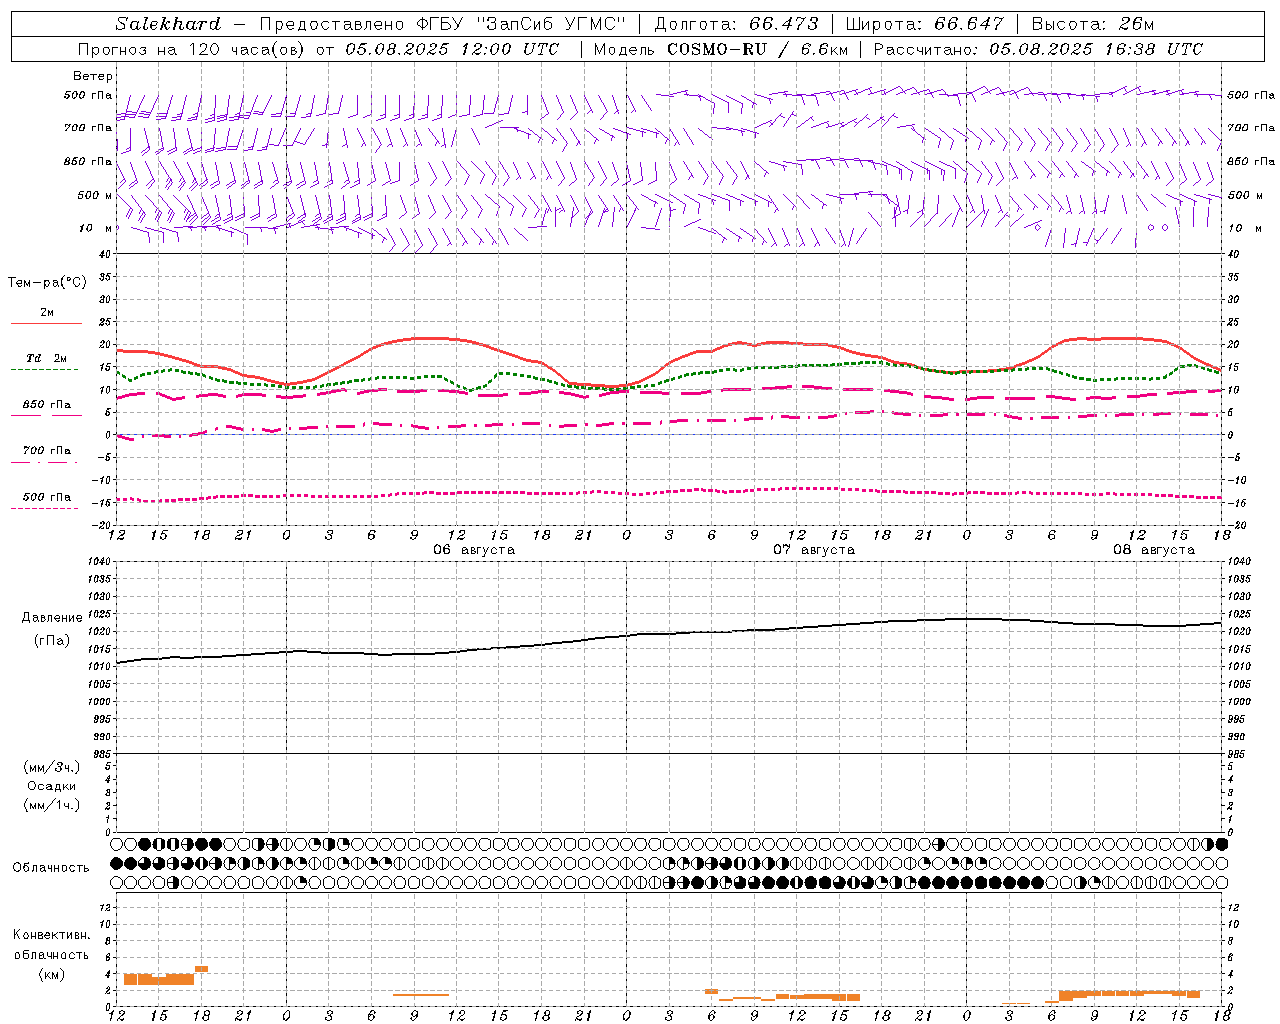1280x1024 pixels.
Task: Click the dashed line sample under "Td 2м"
Action: pyautogui.click(x=45, y=370)
